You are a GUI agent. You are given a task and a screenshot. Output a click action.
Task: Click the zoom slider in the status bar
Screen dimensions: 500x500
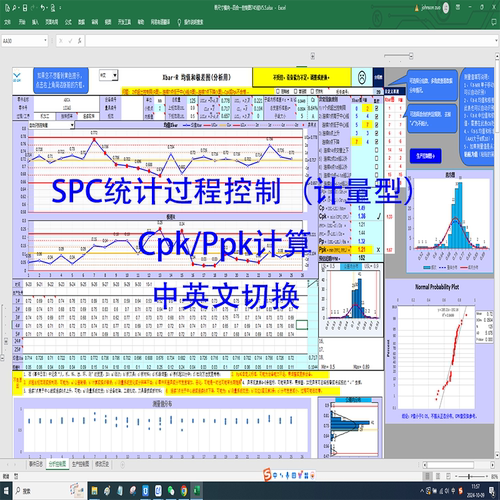[x=469, y=476]
